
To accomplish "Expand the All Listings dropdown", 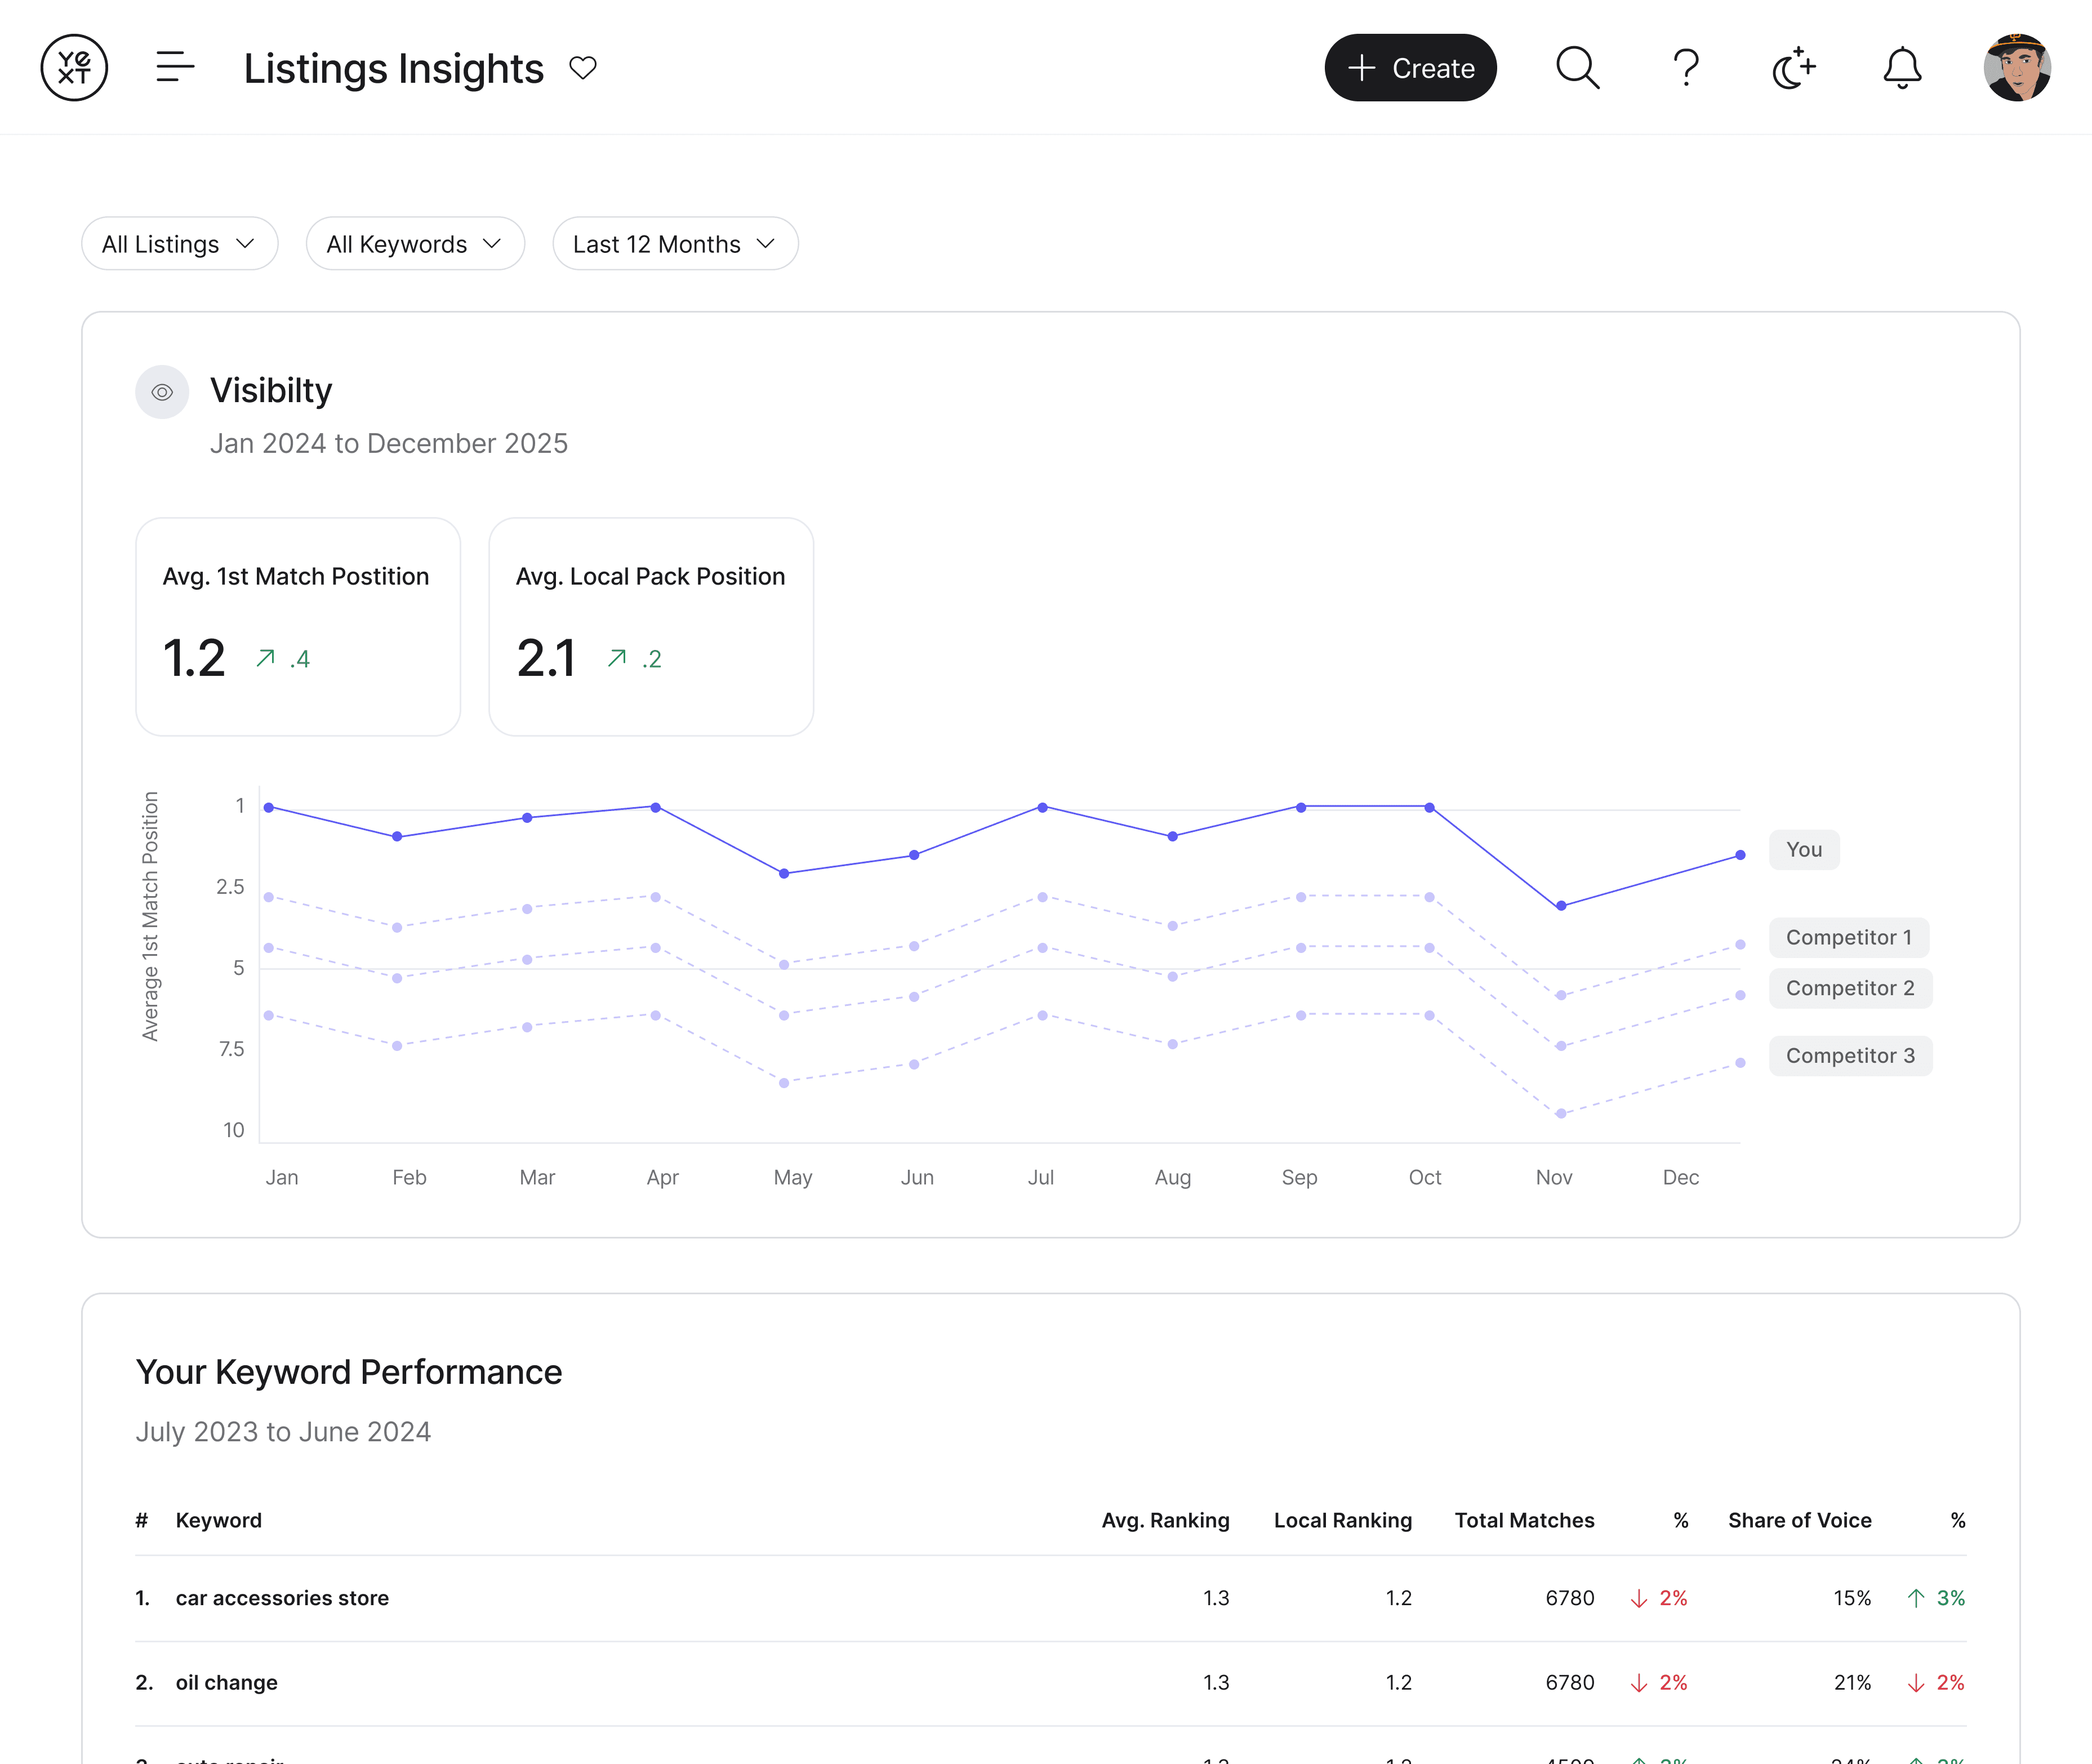I will pos(180,244).
